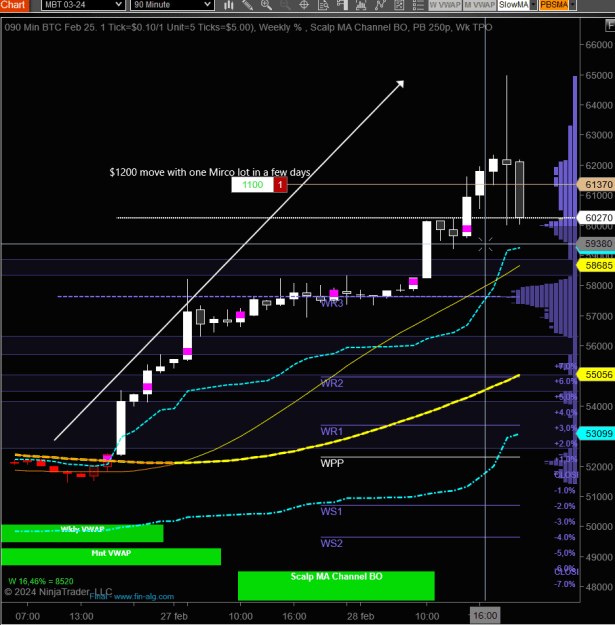Viewport: 615px width, 625px height.
Task: Toggle the orange PBSMA button
Action: click(x=554, y=5)
